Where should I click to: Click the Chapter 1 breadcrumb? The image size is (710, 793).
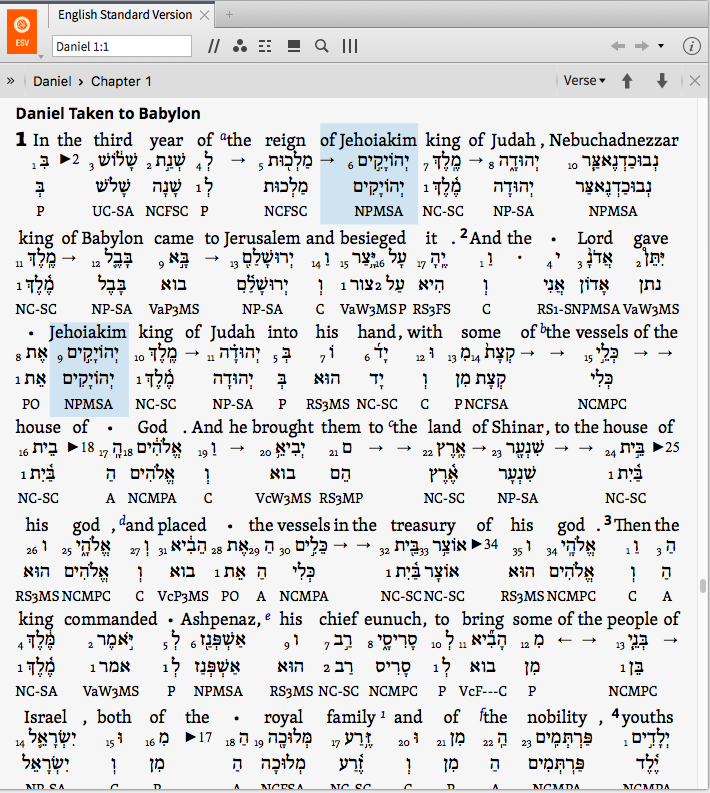tap(121, 81)
